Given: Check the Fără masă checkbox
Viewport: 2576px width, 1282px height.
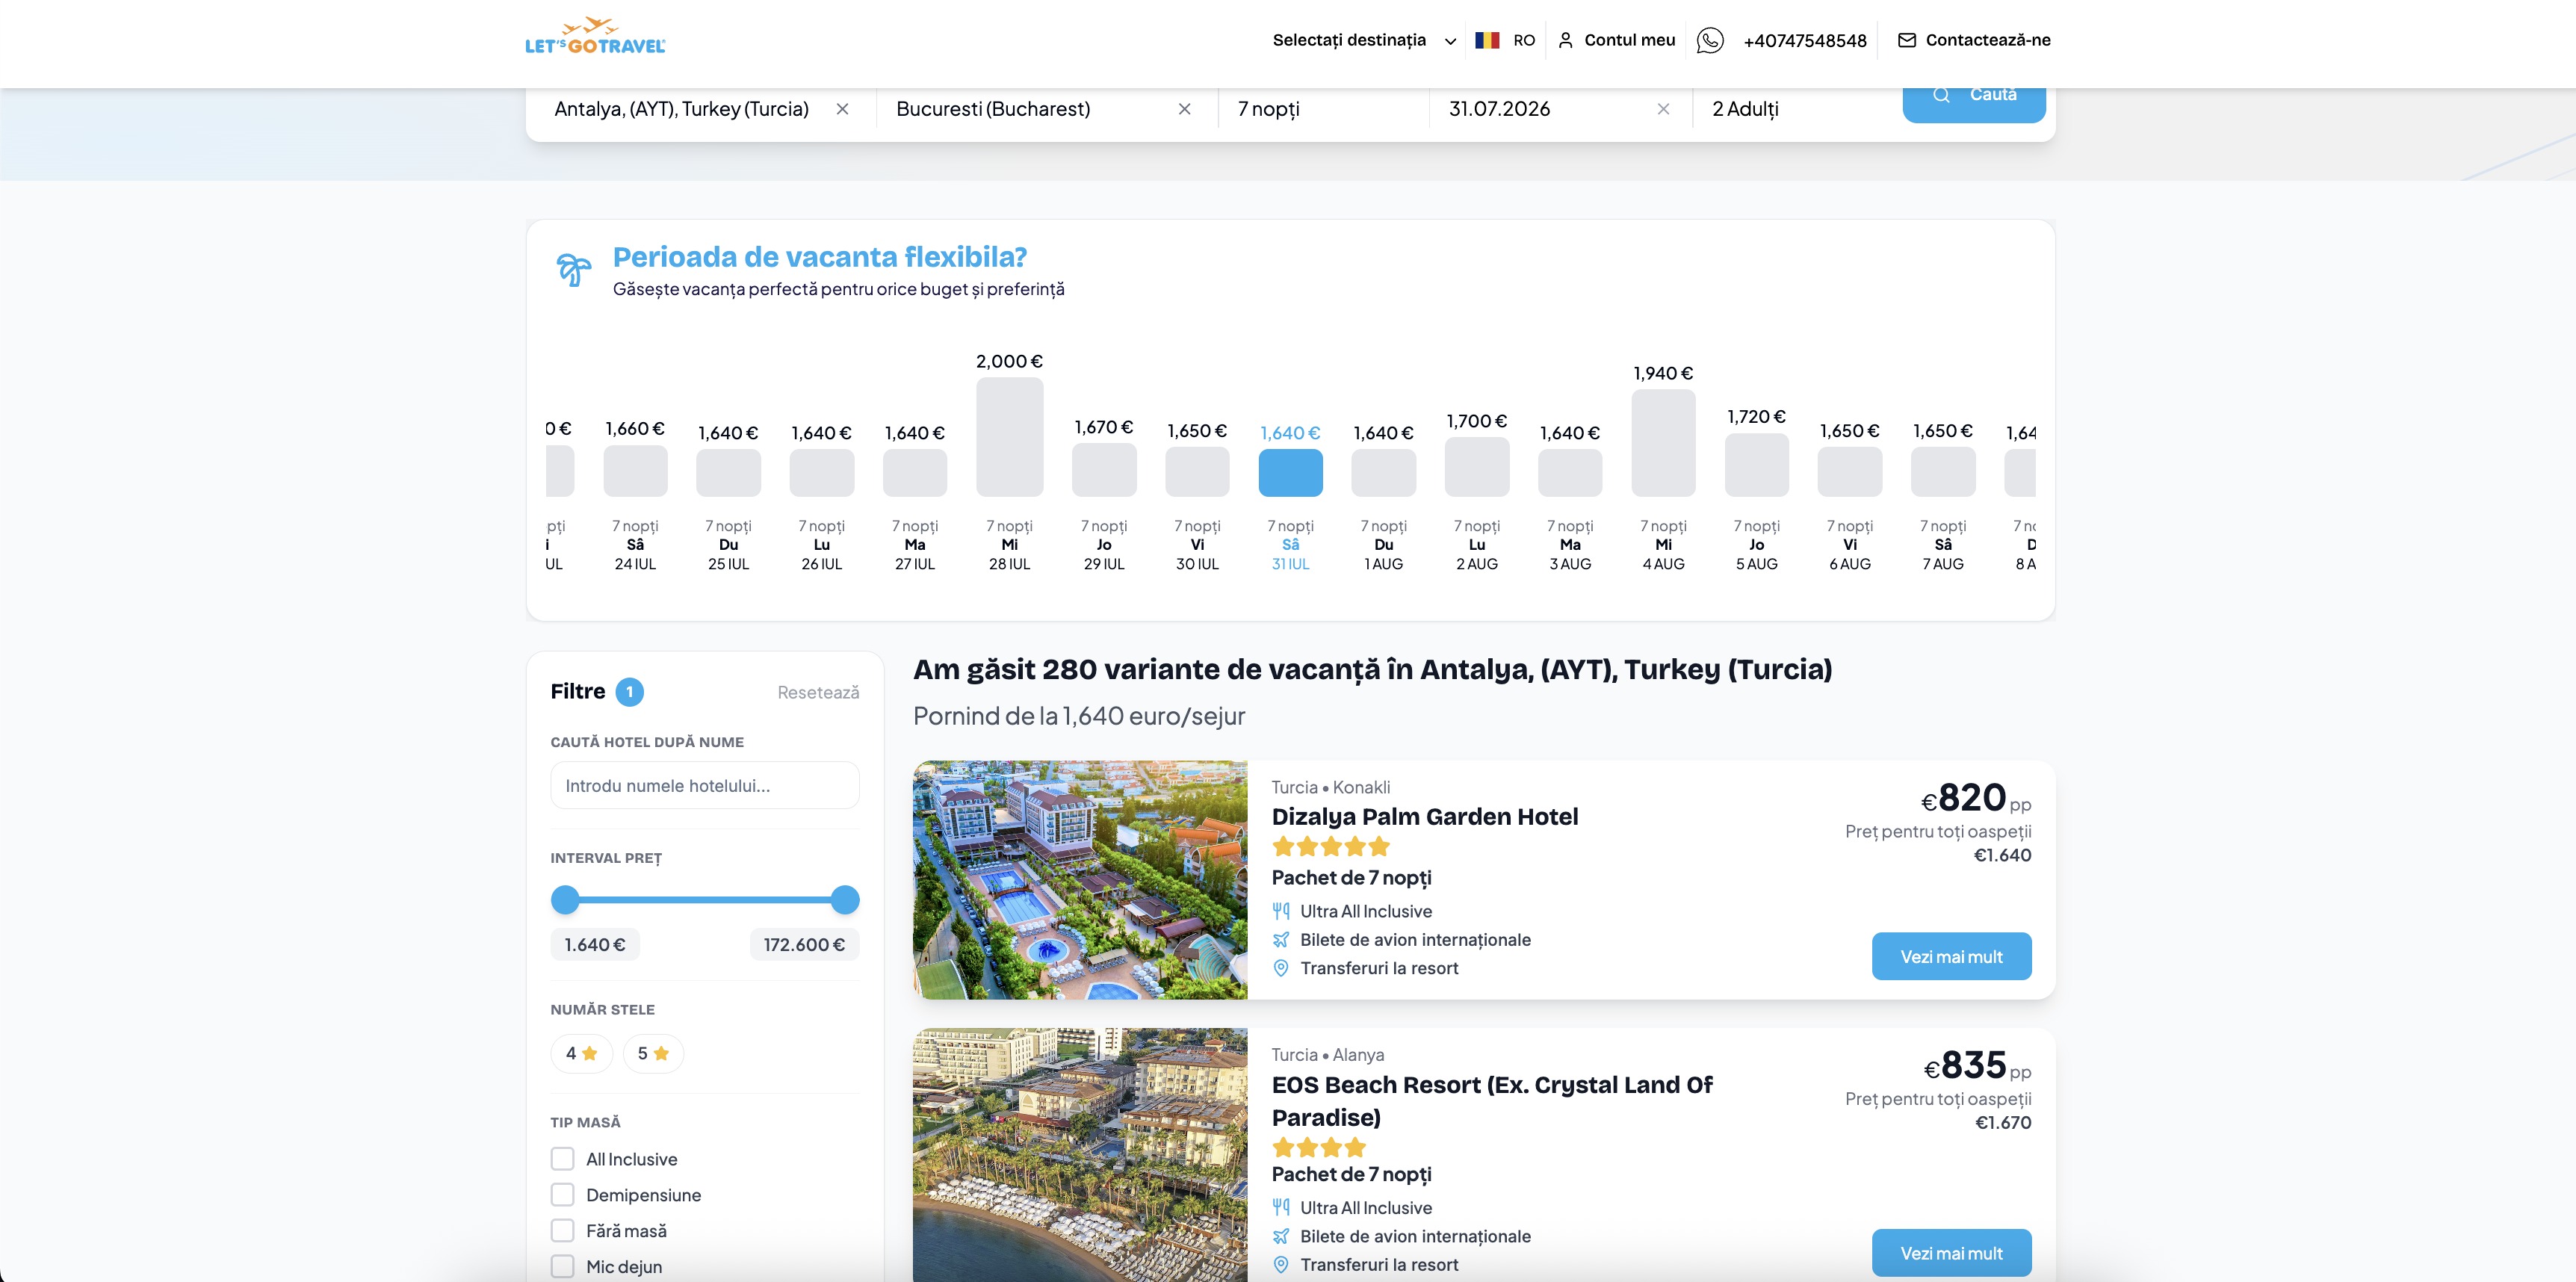Looking at the screenshot, I should point(562,1231).
